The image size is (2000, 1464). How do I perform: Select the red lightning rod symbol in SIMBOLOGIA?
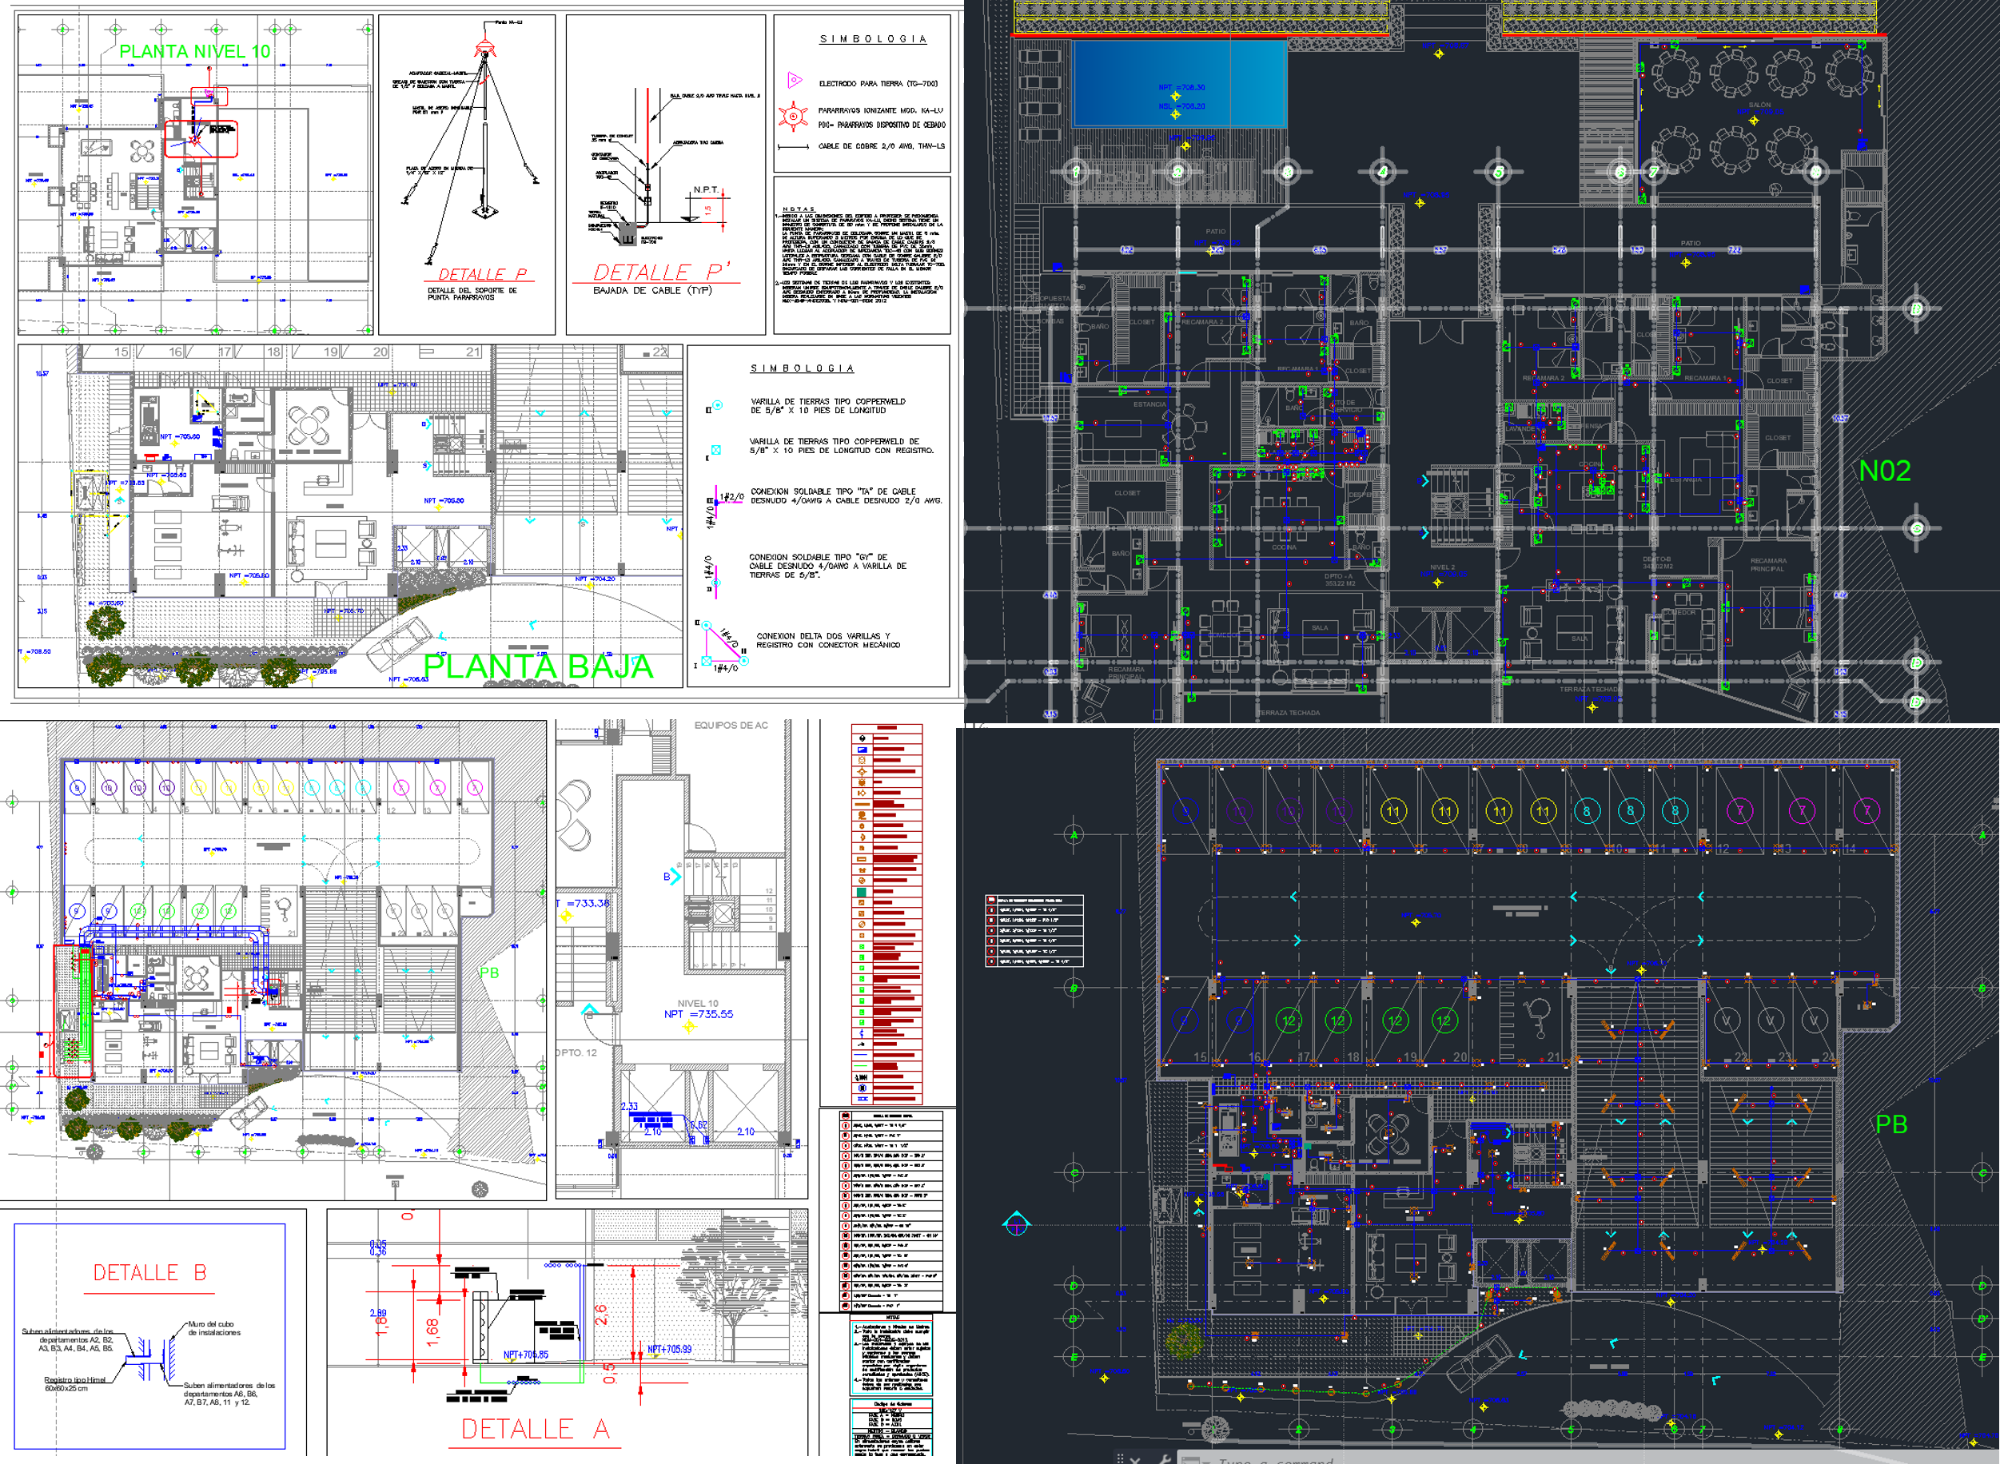point(793,116)
